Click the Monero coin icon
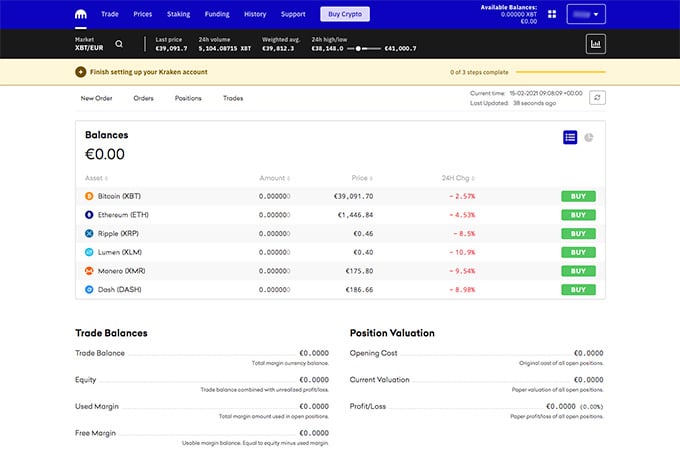 point(89,271)
